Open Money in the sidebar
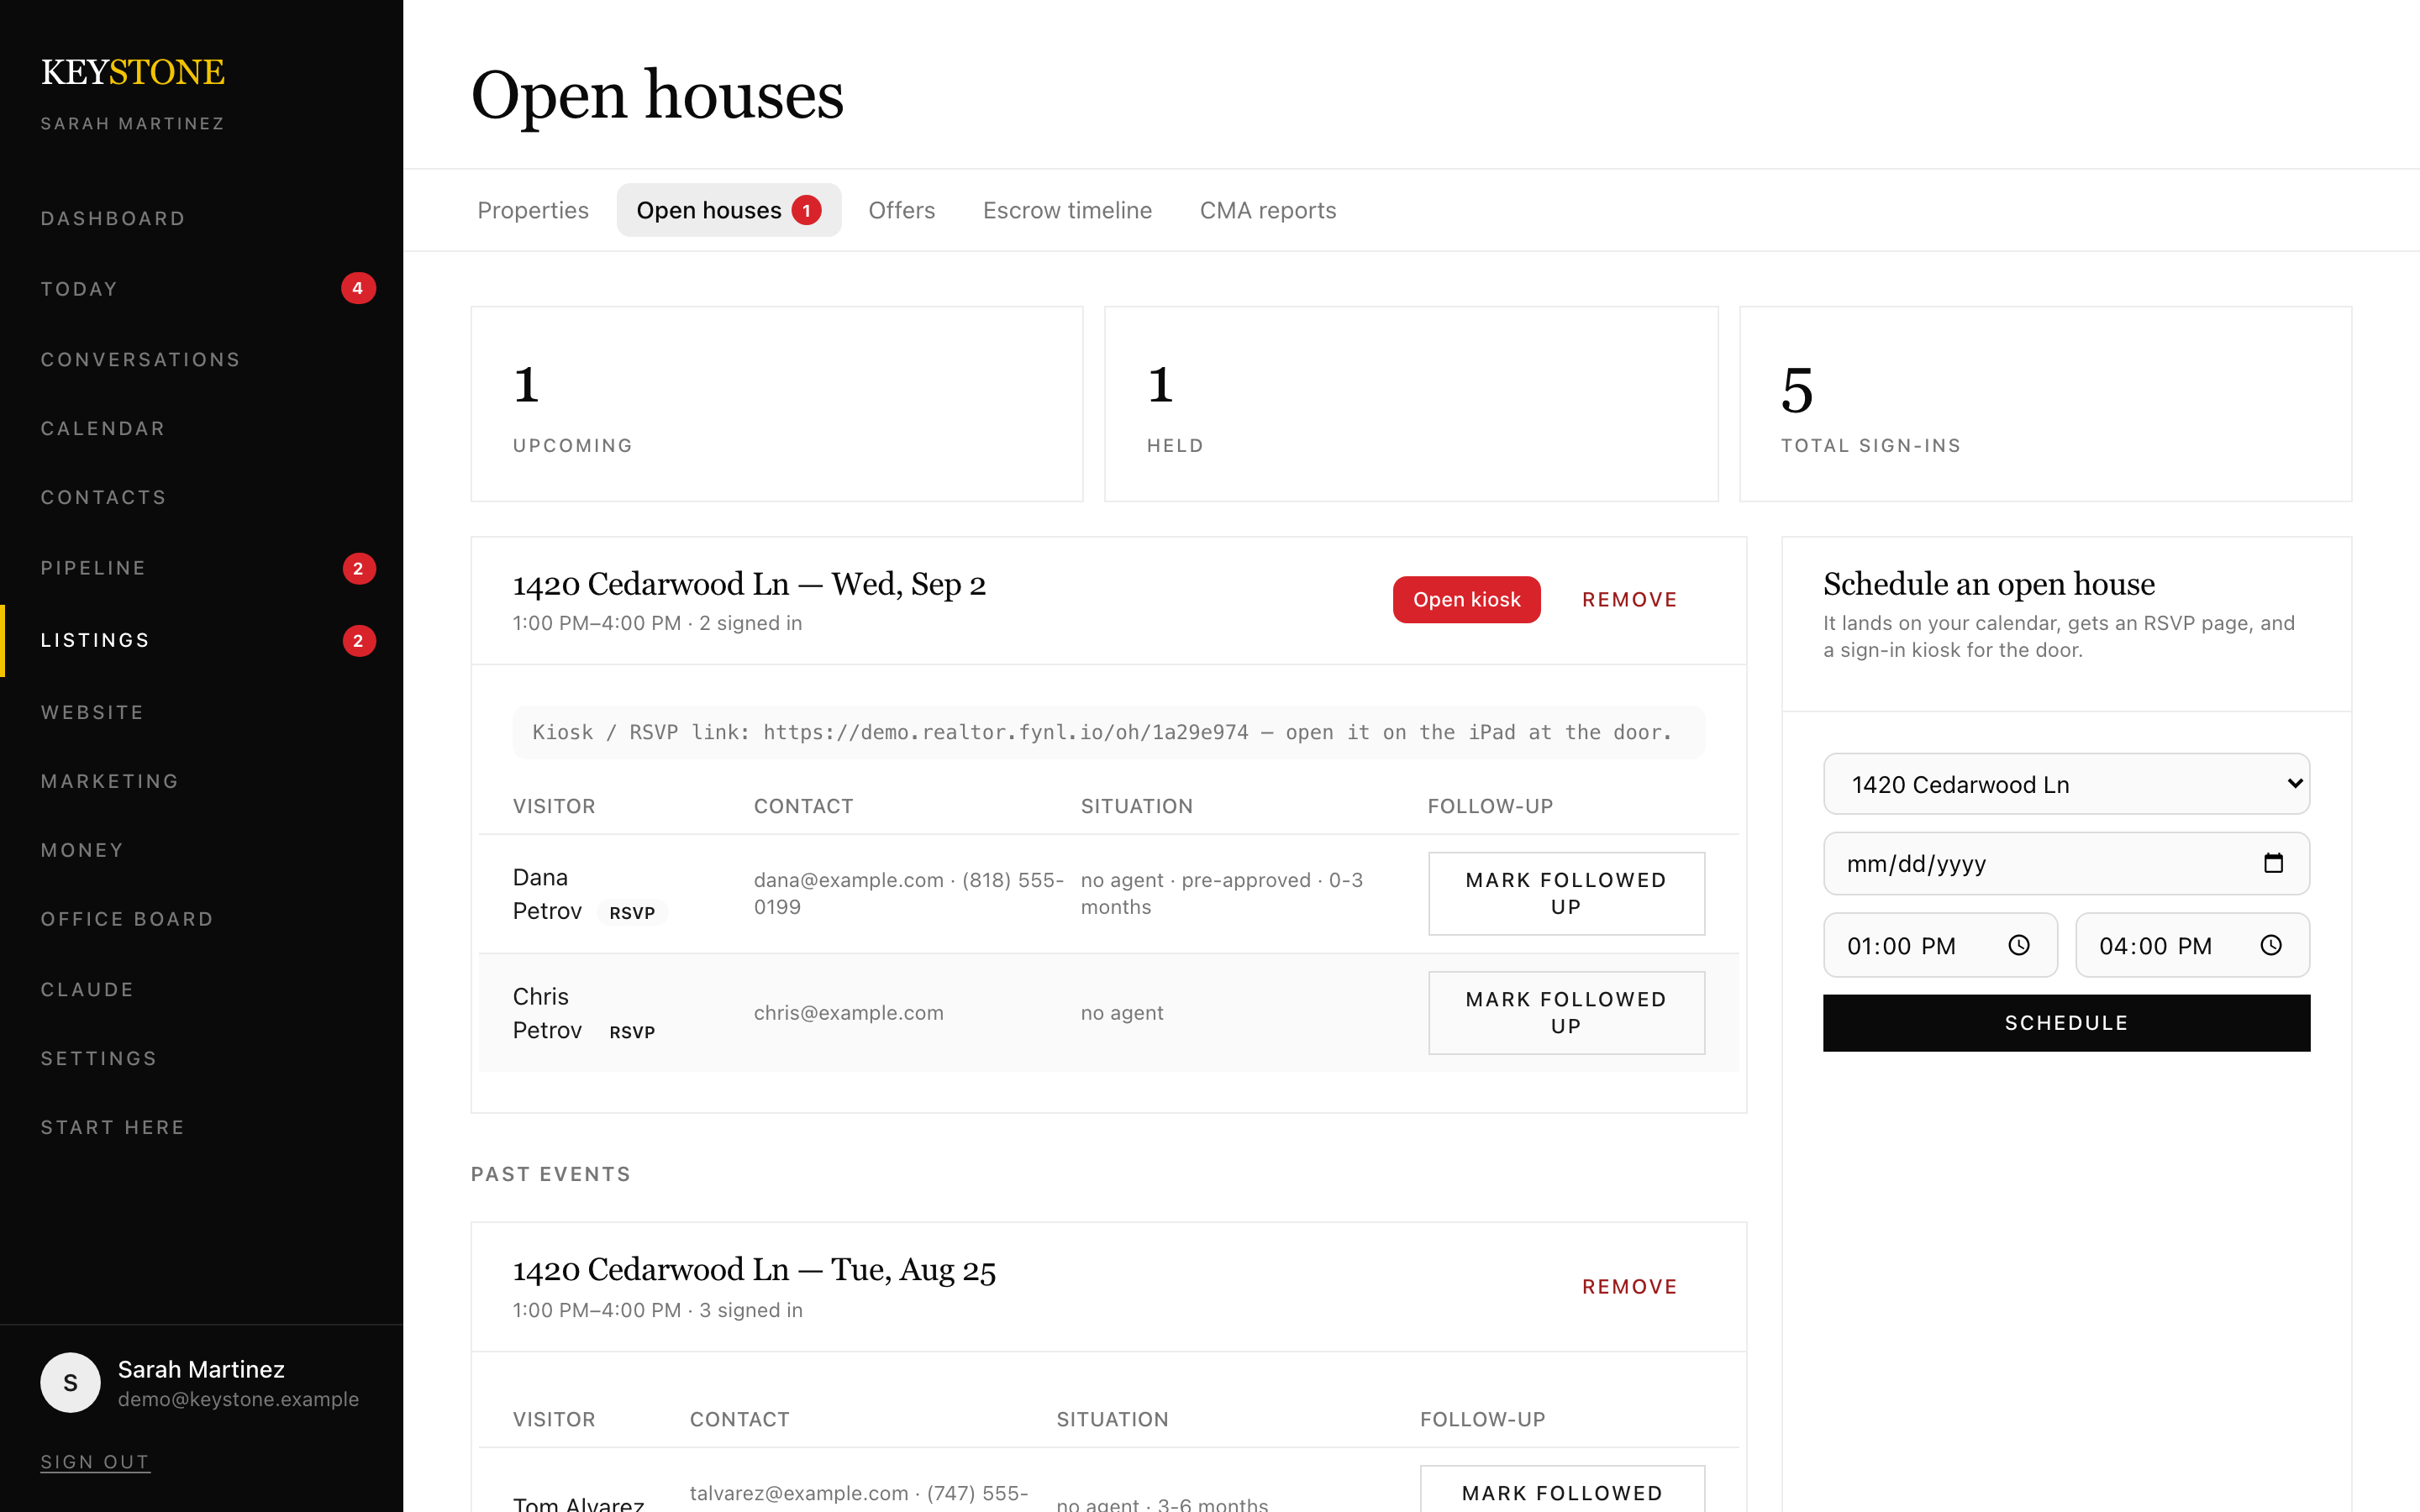The height and width of the screenshot is (1512, 2420). 201,850
